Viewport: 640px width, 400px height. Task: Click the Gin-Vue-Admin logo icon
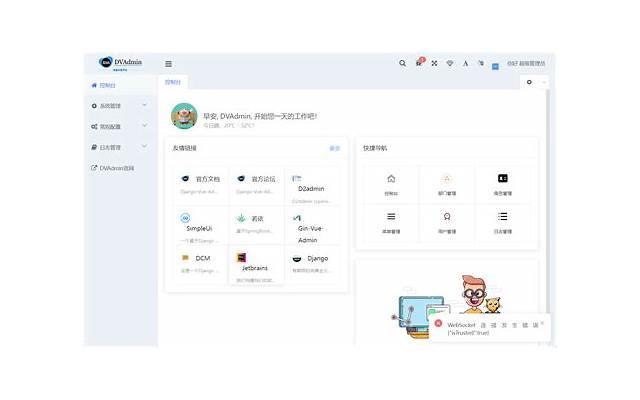[x=297, y=218]
